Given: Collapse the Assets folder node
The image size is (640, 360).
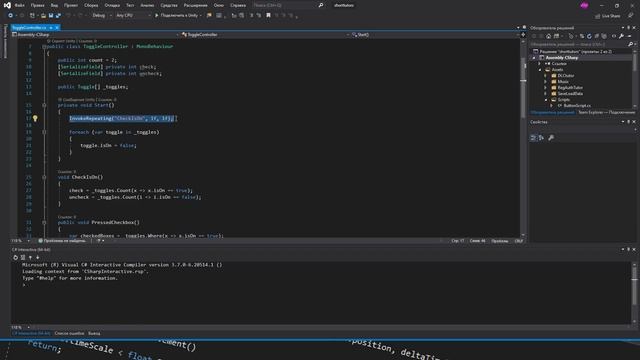Looking at the screenshot, I should [540, 70].
